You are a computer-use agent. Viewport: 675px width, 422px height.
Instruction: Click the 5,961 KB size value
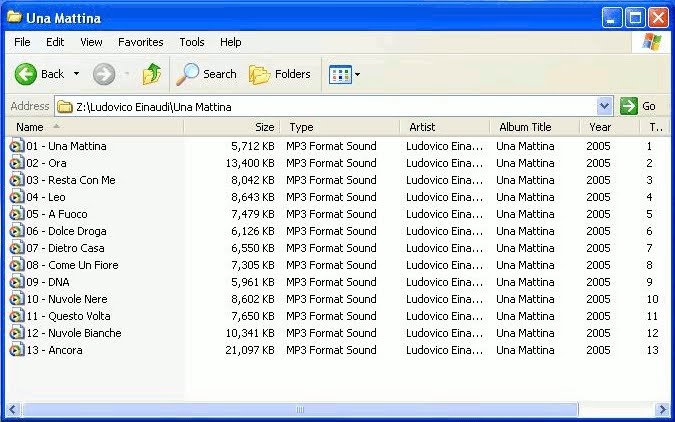[253, 282]
